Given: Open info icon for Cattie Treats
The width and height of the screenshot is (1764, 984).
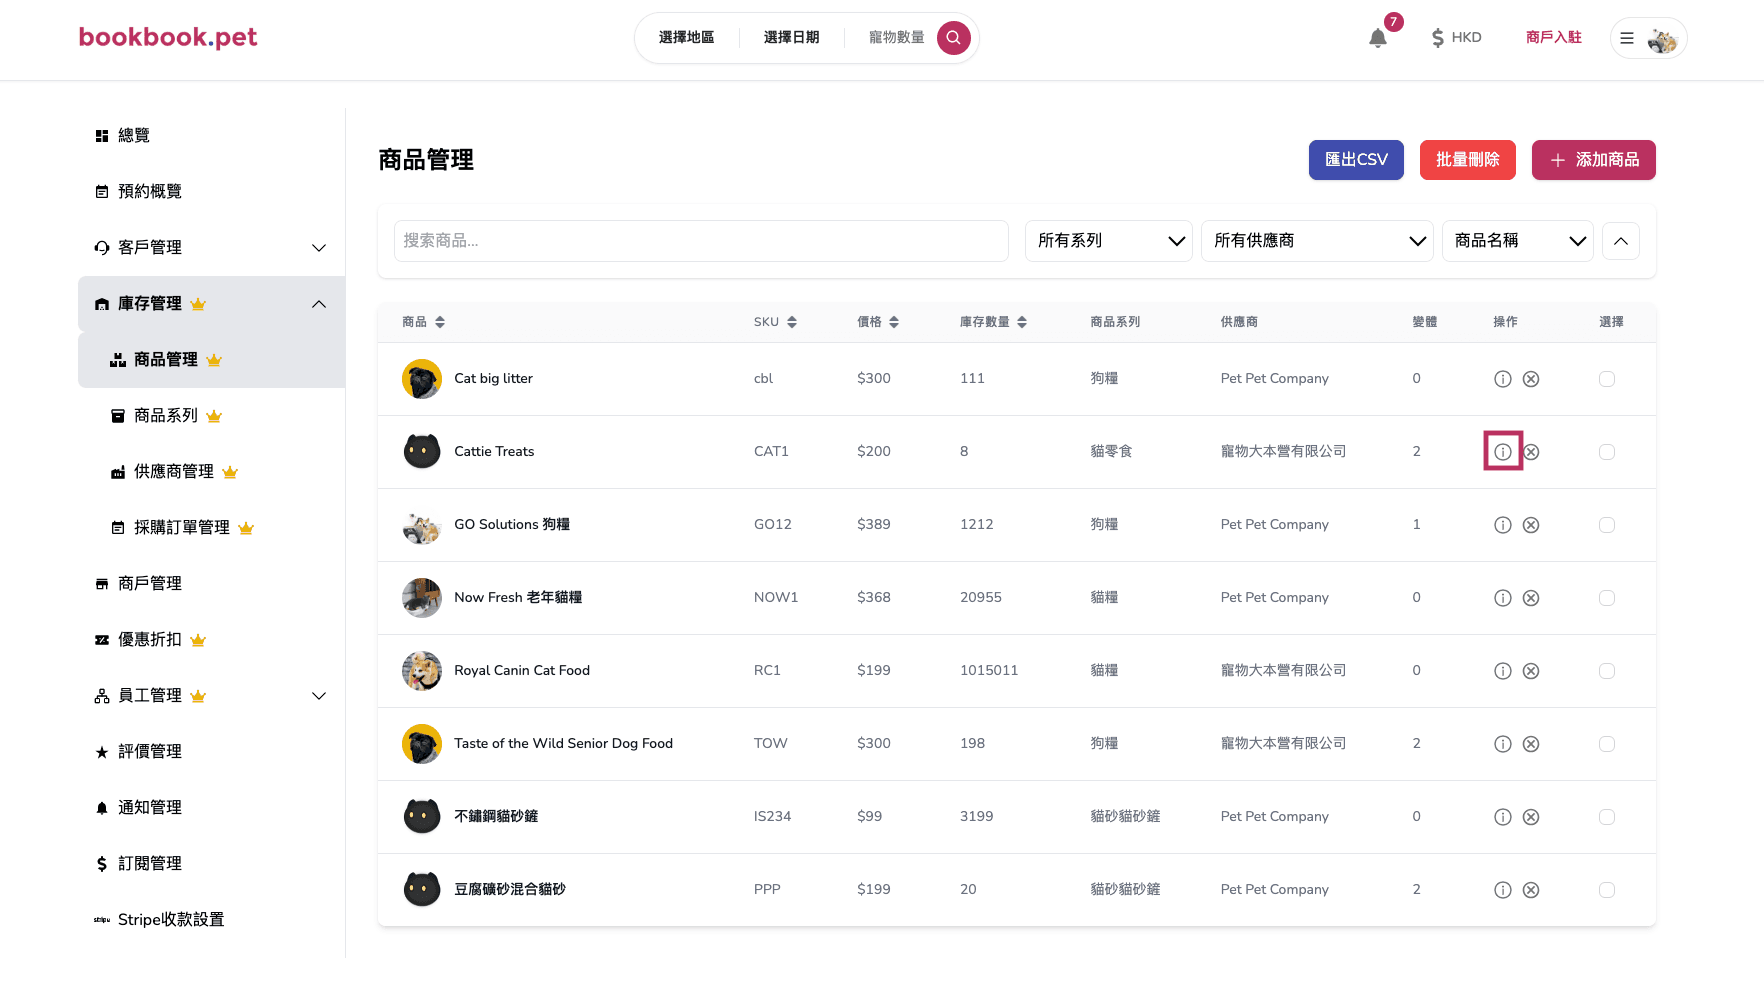Looking at the screenshot, I should click(1502, 452).
